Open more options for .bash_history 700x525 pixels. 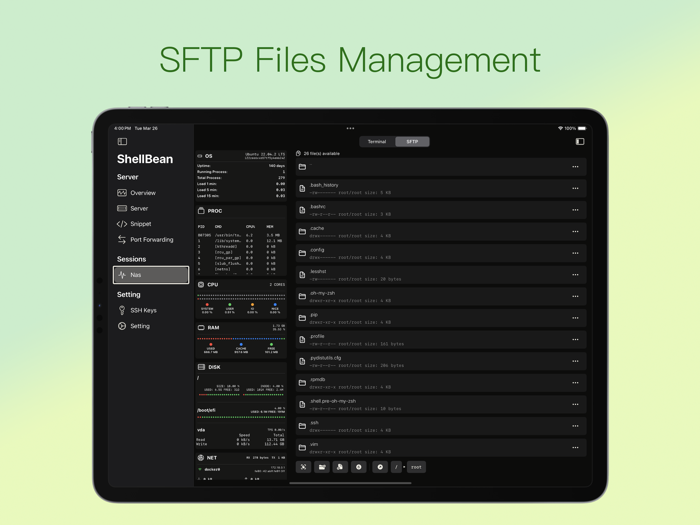[575, 188]
